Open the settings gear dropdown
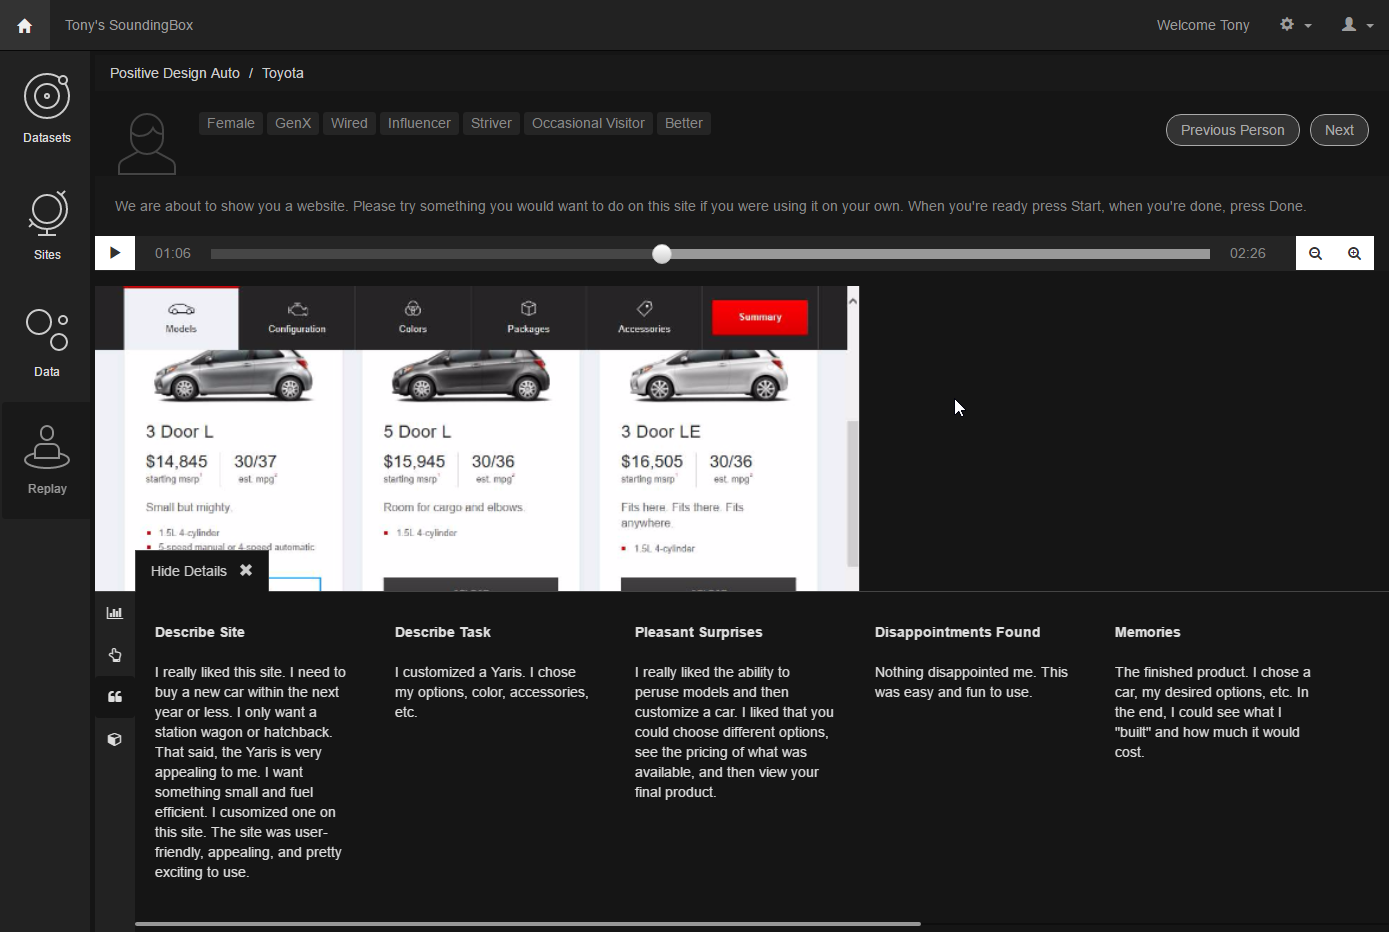The width and height of the screenshot is (1389, 932). (1295, 25)
